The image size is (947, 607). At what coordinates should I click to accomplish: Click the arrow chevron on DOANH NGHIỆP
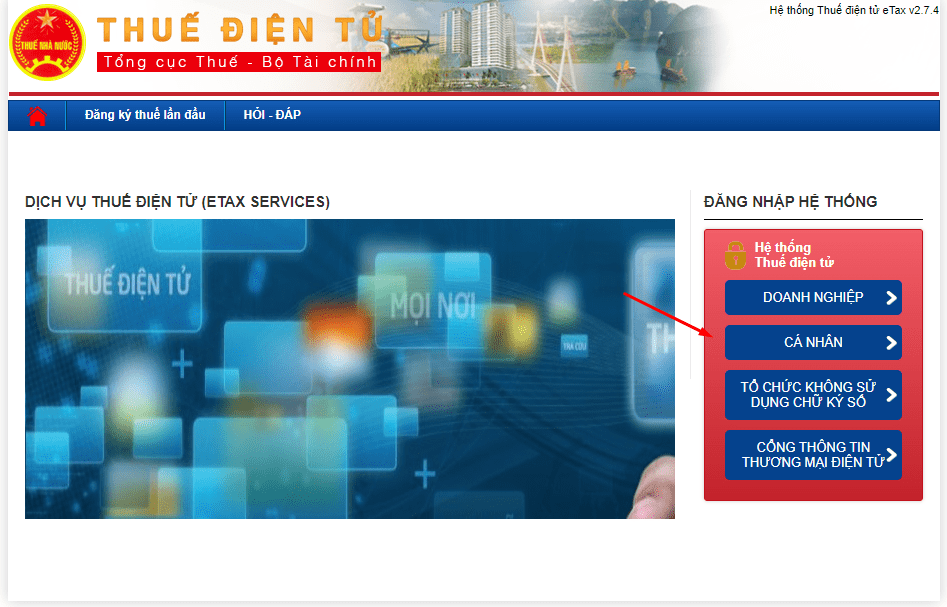891,297
